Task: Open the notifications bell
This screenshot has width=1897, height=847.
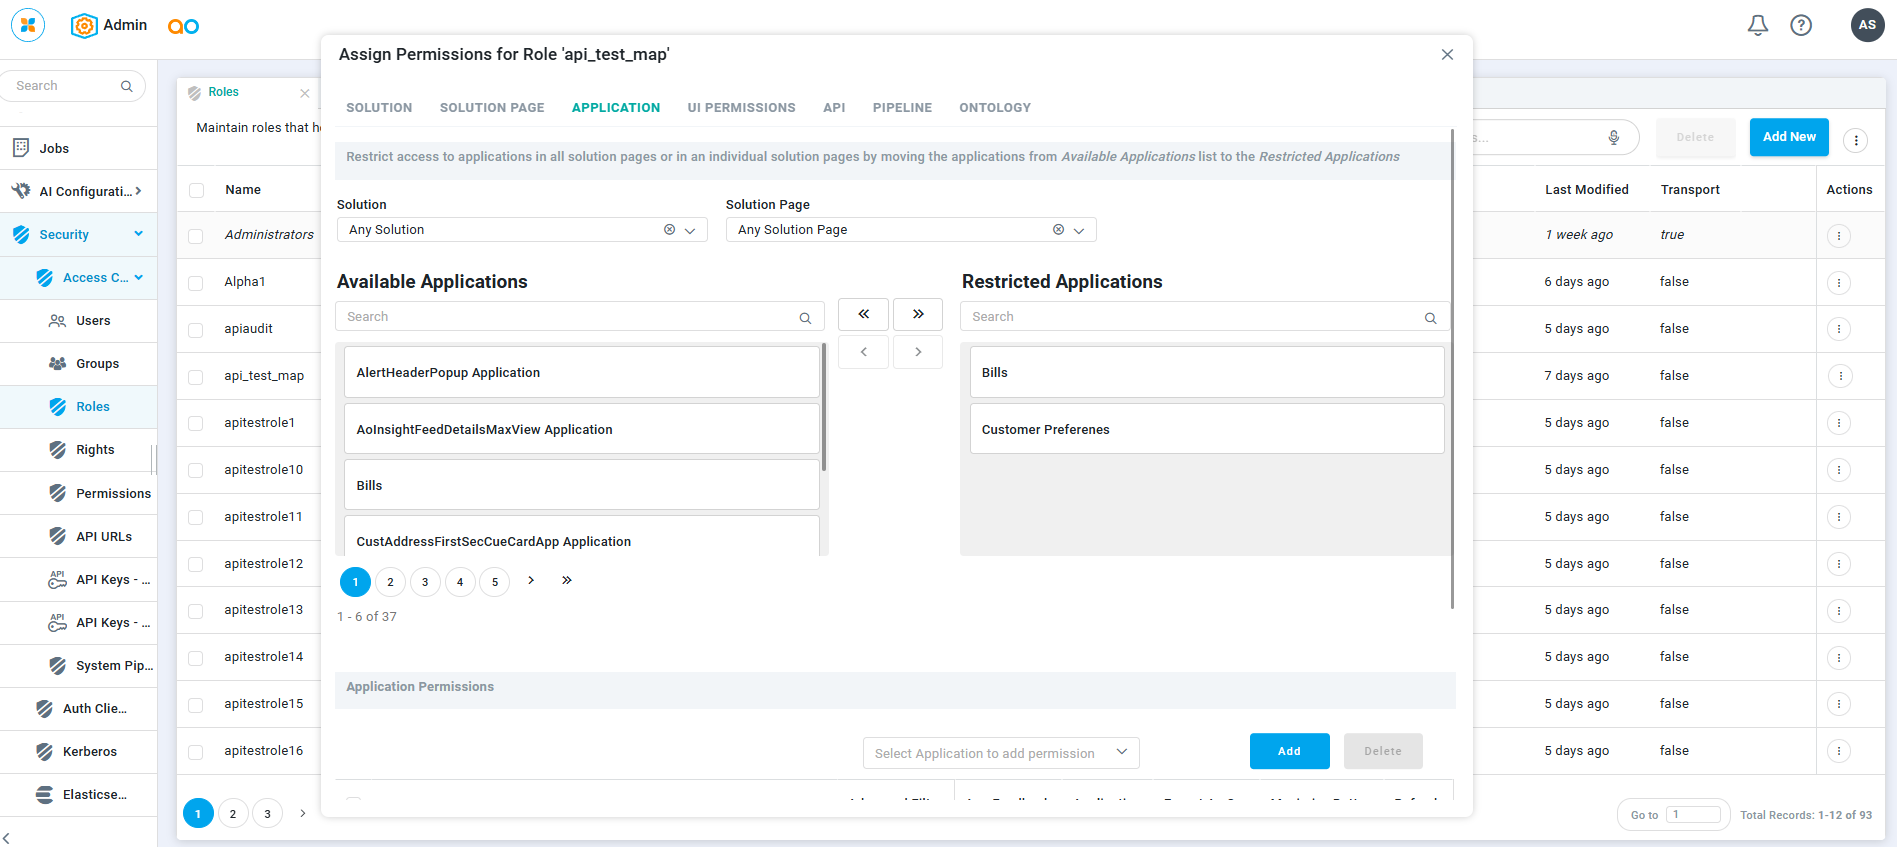Action: pyautogui.click(x=1757, y=25)
